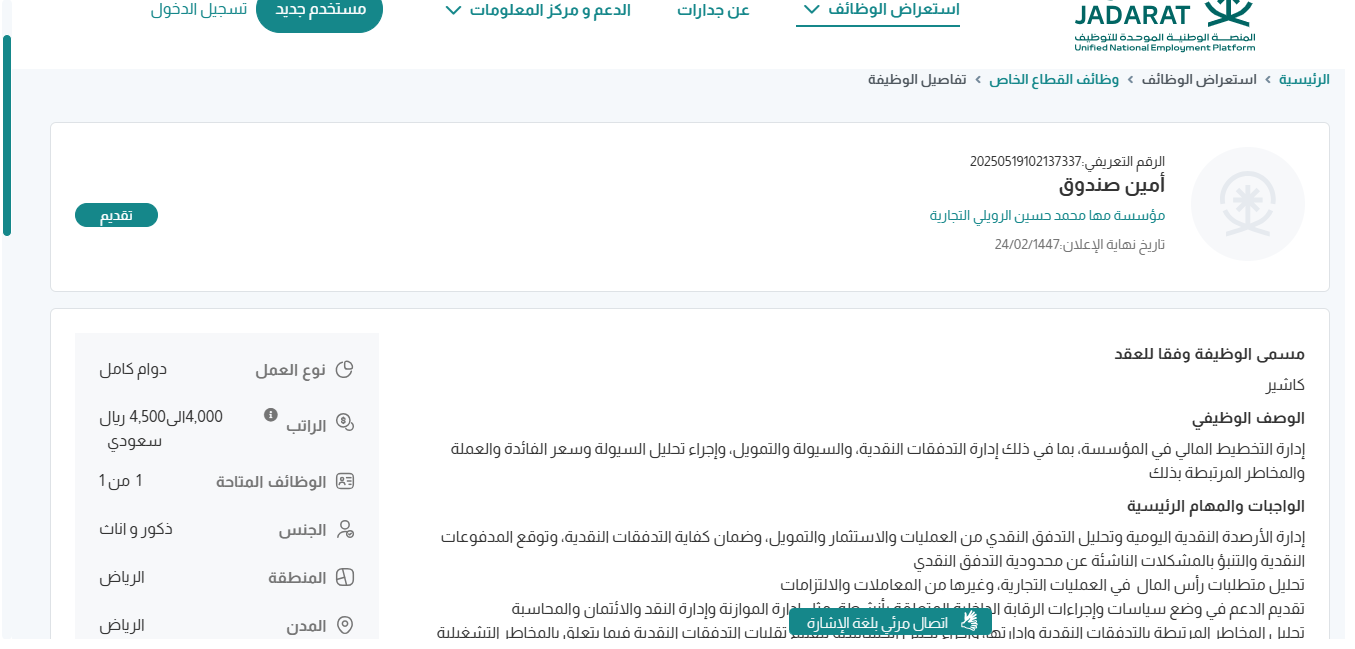The image size is (1355, 649).
Task: Click the salary info tooltip icon
Action: [270, 414]
